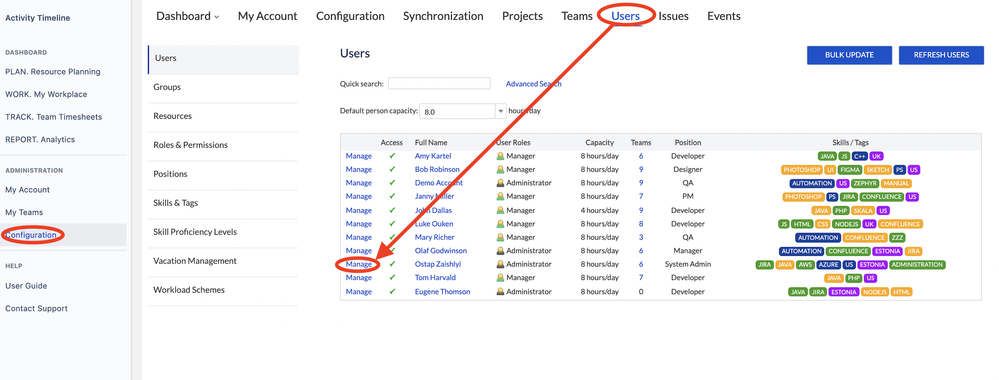Open PLAN. Resource Planning in sidebar
The width and height of the screenshot is (999, 380).
point(53,71)
